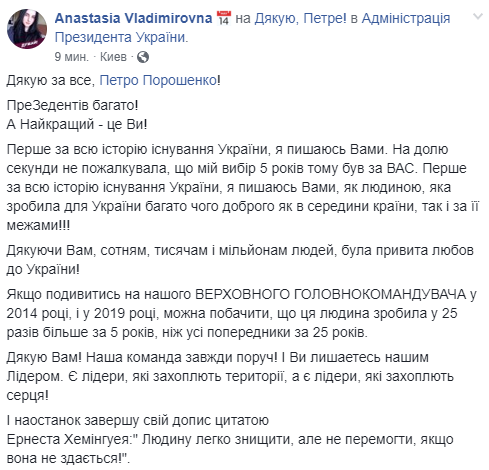Click the 'Дякую за все,' greeting text

pos(51,80)
